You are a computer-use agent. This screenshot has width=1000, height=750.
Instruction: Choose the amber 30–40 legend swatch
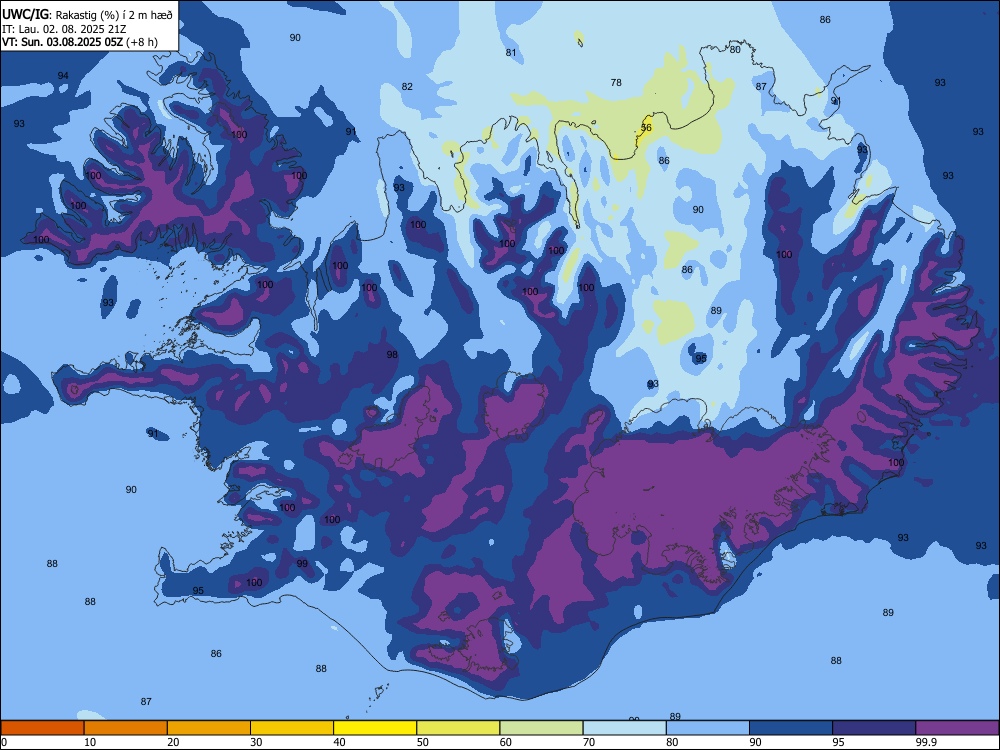coord(292,728)
